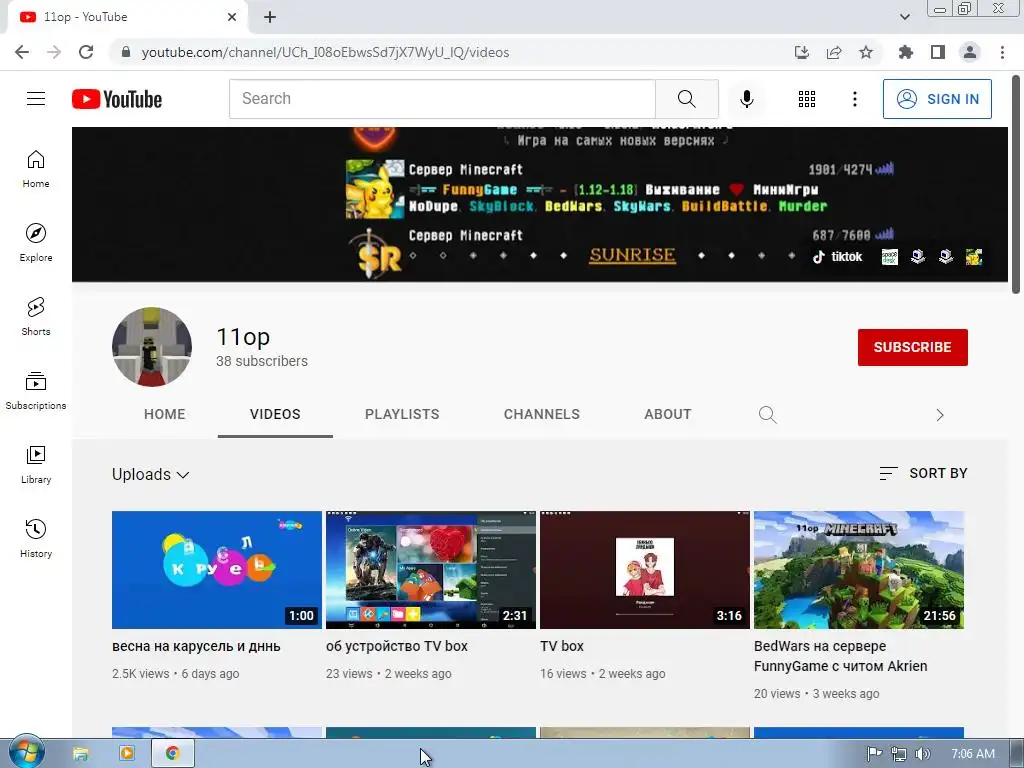
Task: Expand the Uploads dropdown
Action: point(151,474)
